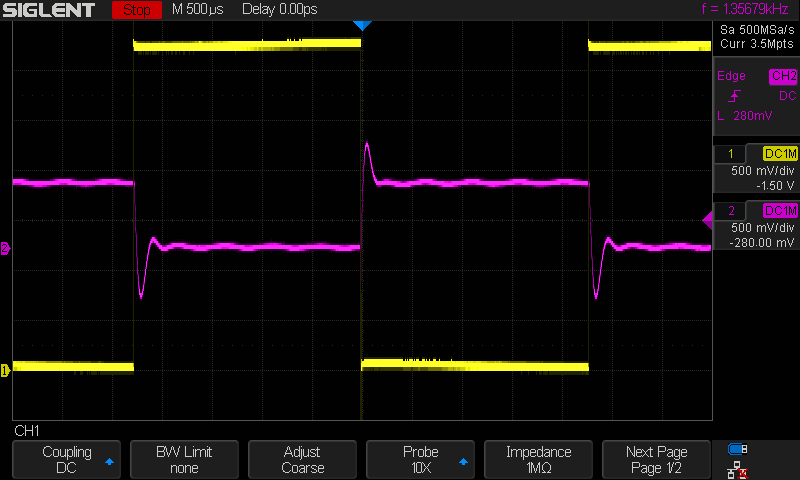Image resolution: width=800 pixels, height=480 pixels.
Task: Click the red Stop status indicator
Action: tap(137, 10)
